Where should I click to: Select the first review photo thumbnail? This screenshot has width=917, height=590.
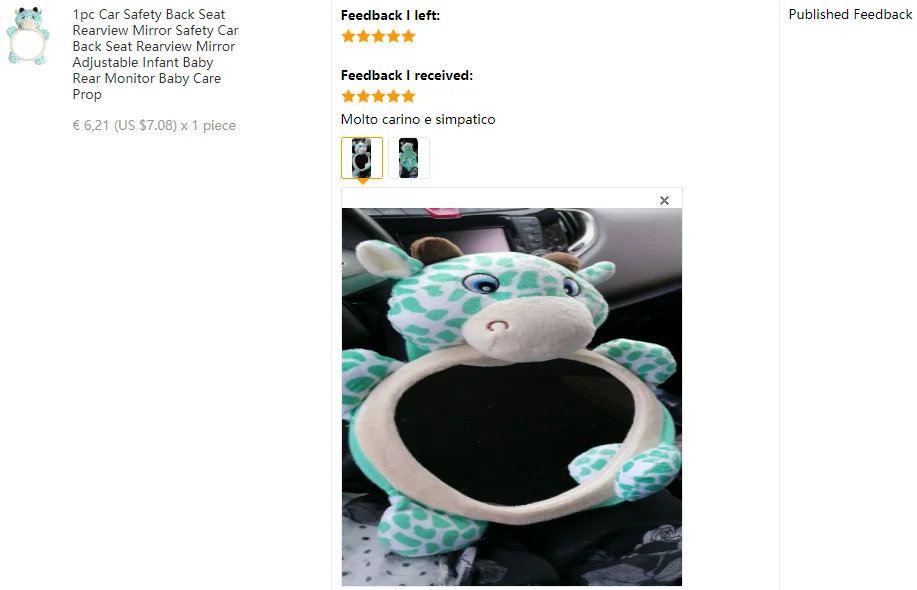tap(362, 158)
